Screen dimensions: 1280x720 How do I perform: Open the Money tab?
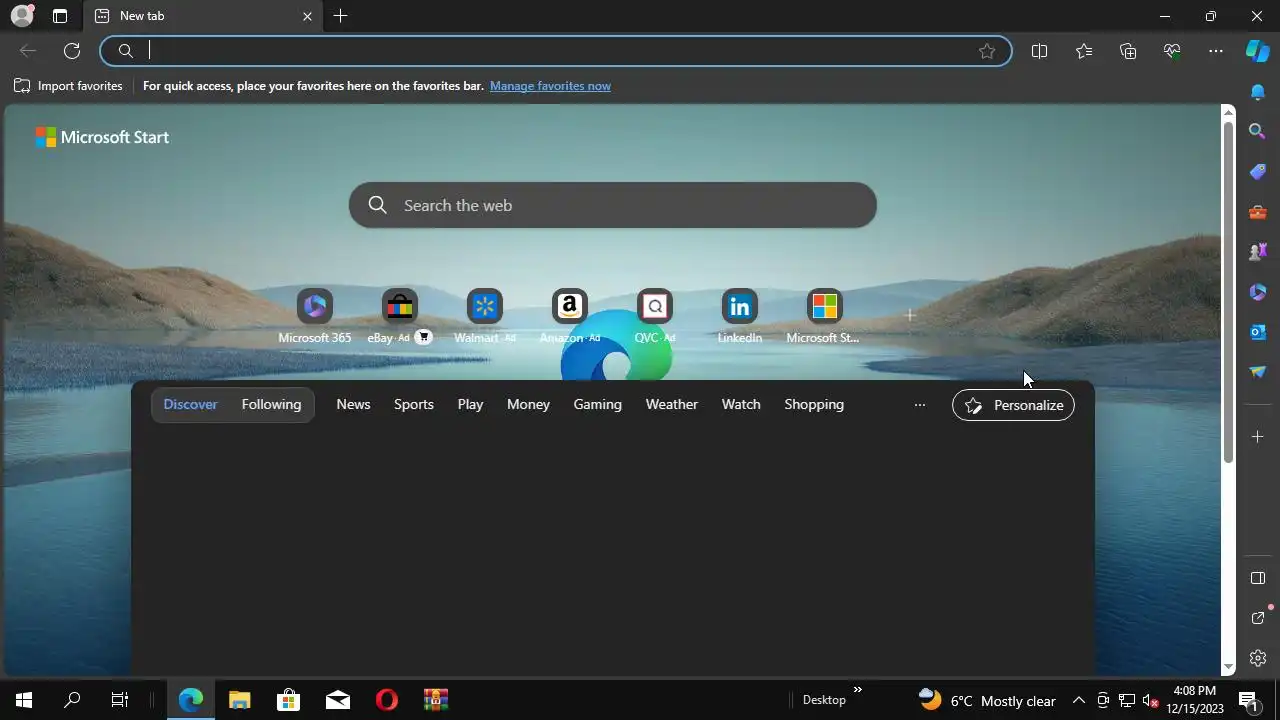pos(528,404)
